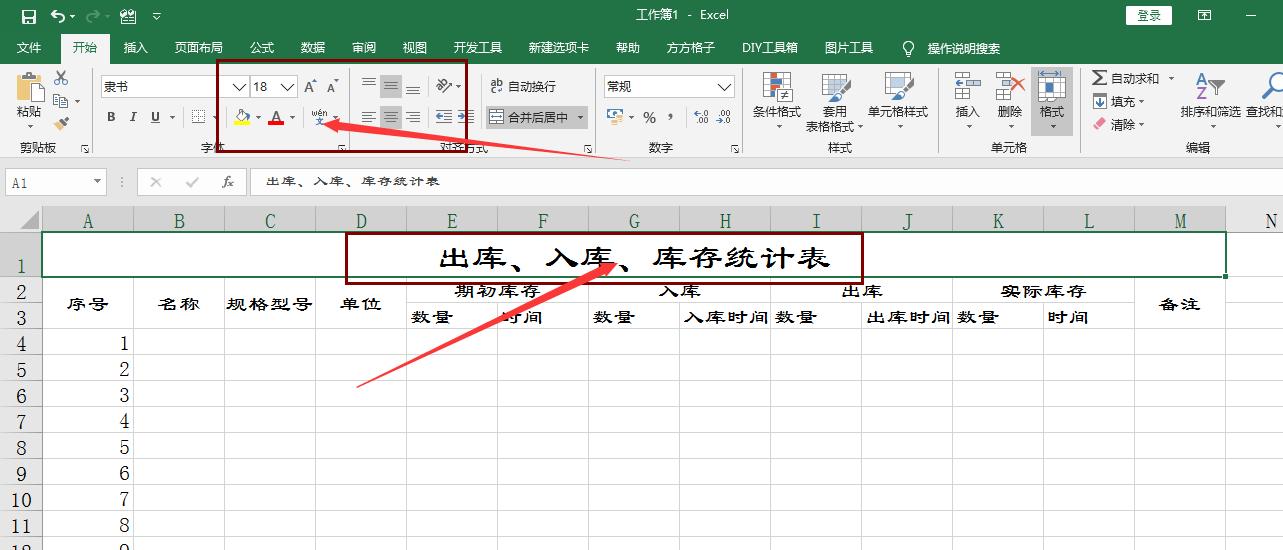Switch to the 页面布局 tab

(x=198, y=47)
